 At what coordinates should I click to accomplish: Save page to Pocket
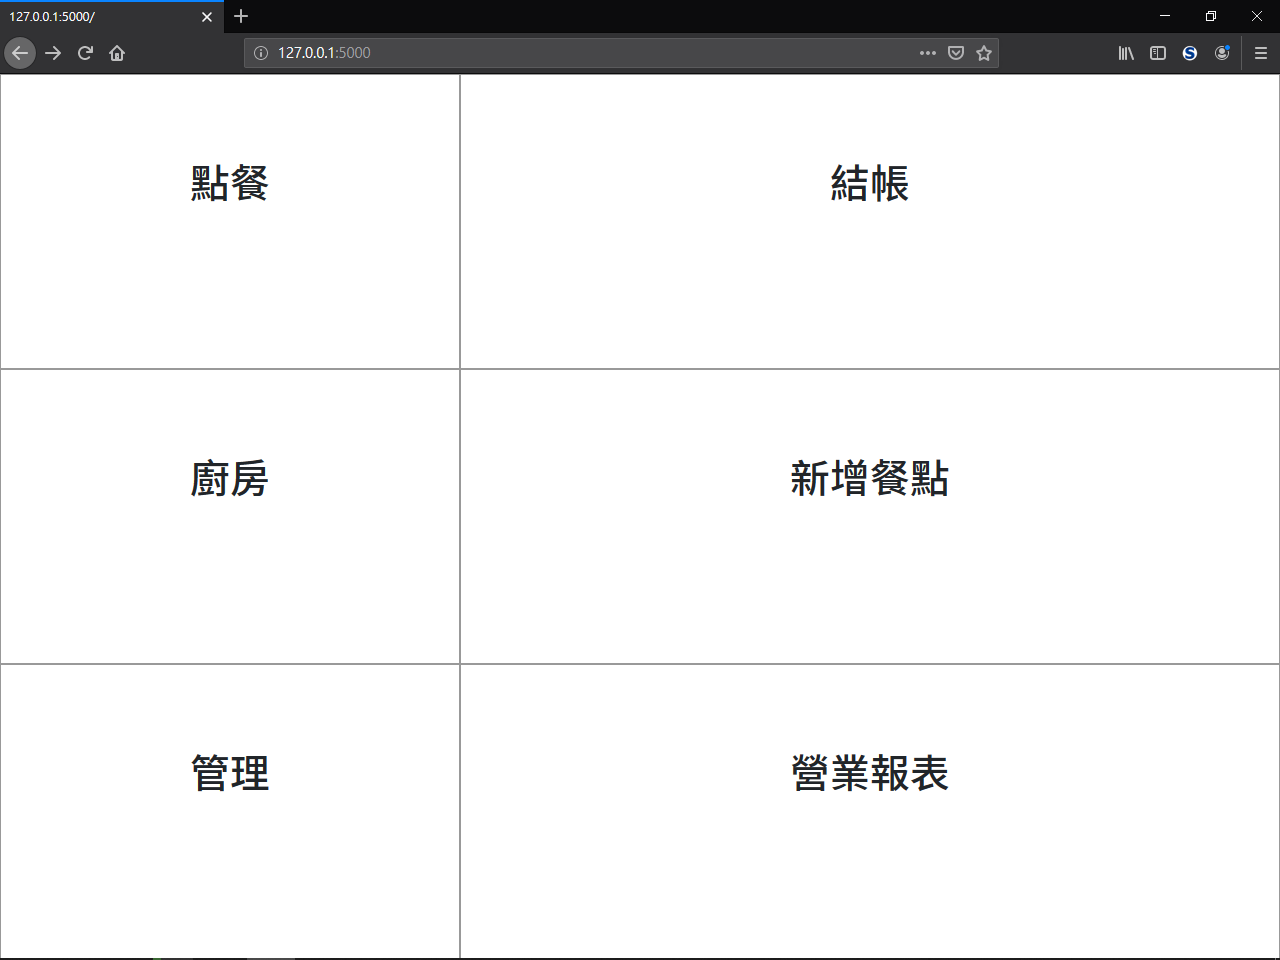pos(956,53)
